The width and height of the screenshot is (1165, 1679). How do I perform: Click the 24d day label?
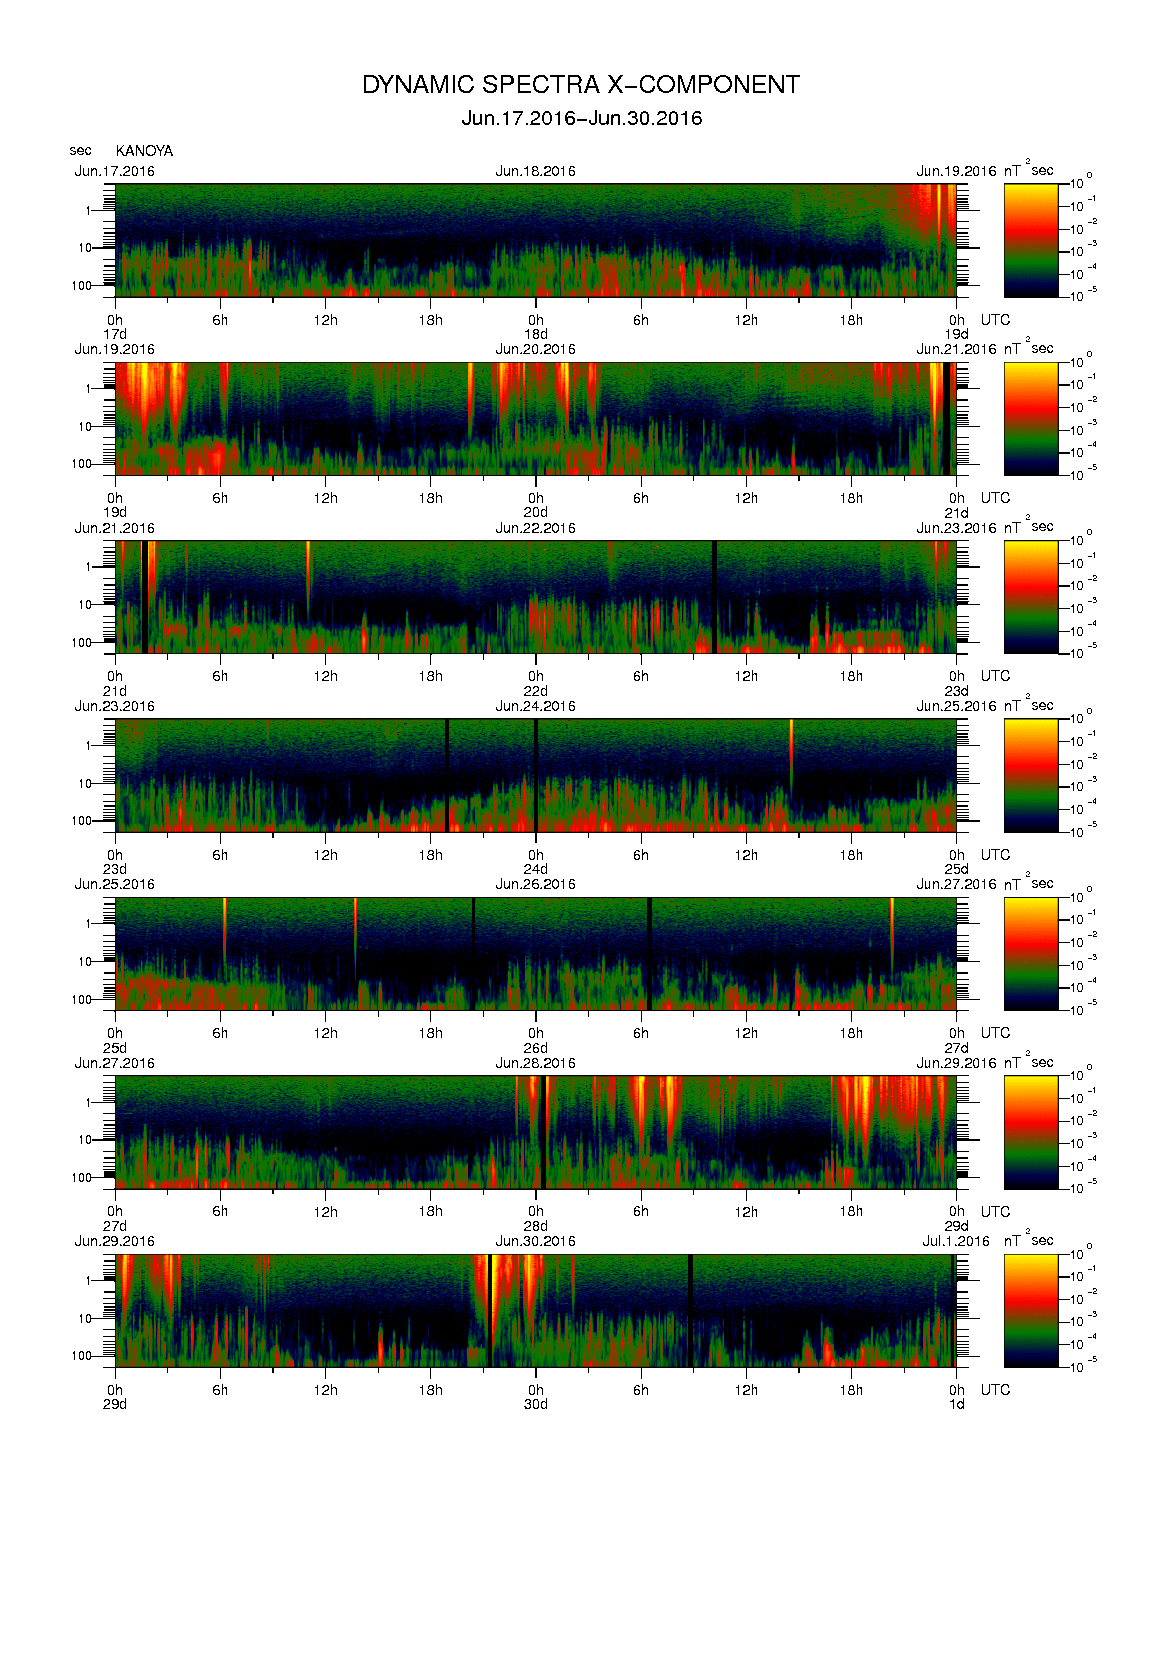coord(536,869)
